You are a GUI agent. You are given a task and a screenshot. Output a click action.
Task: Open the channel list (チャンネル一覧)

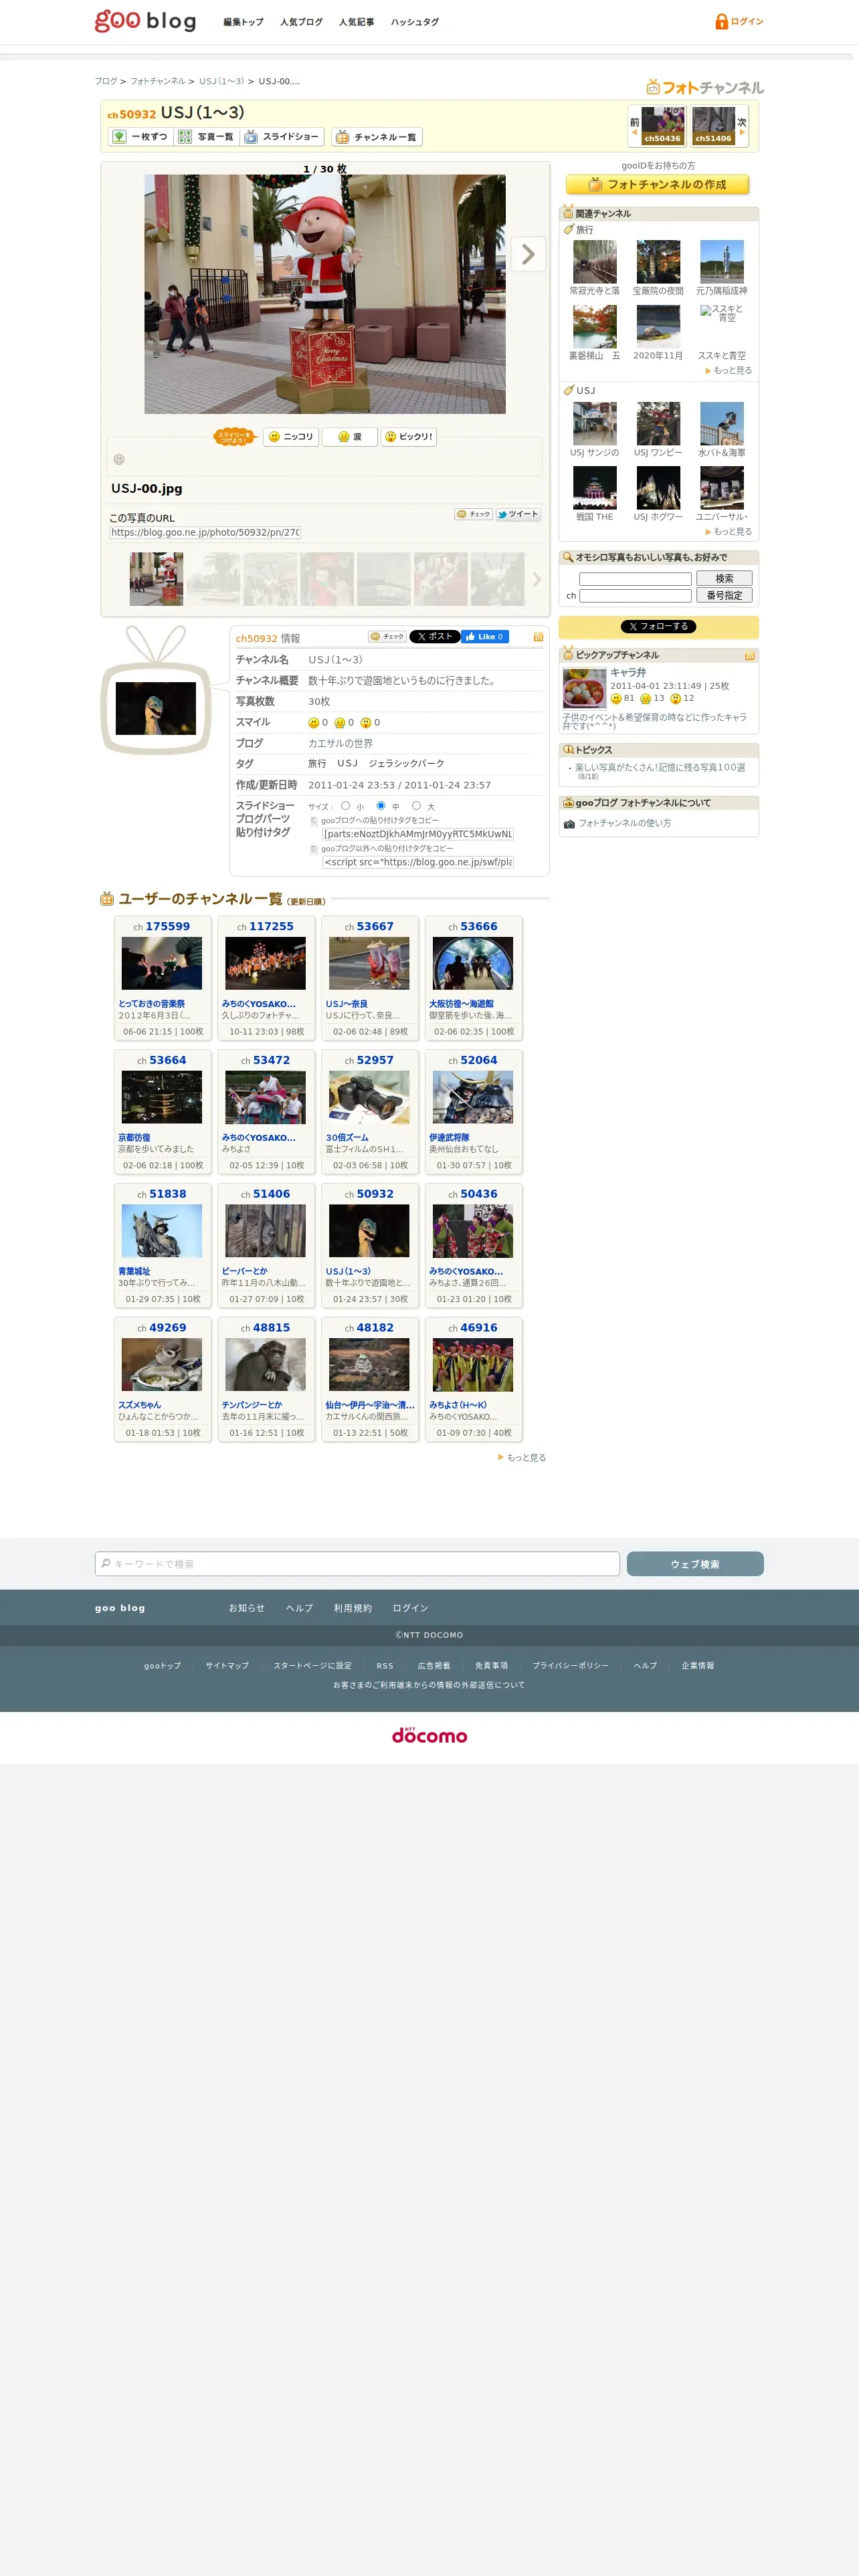click(377, 137)
